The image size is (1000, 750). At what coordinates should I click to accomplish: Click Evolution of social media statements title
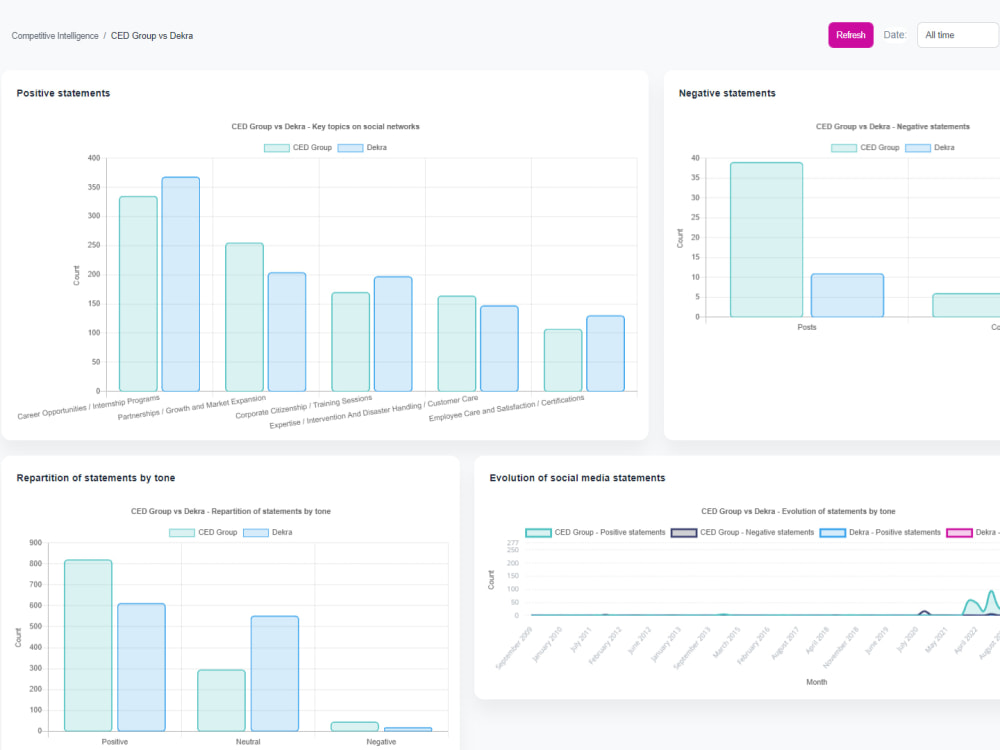click(577, 478)
